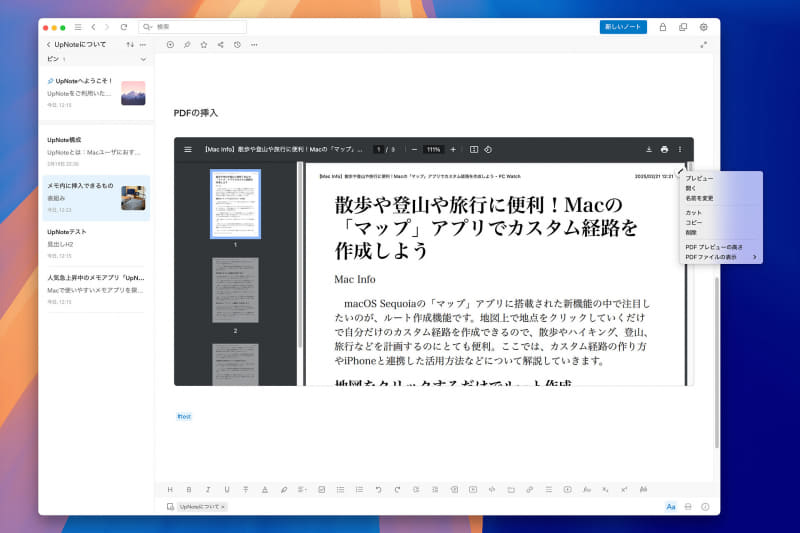800x533 pixels.
Task: Click the PDF fit to page icon
Action: coord(474,149)
